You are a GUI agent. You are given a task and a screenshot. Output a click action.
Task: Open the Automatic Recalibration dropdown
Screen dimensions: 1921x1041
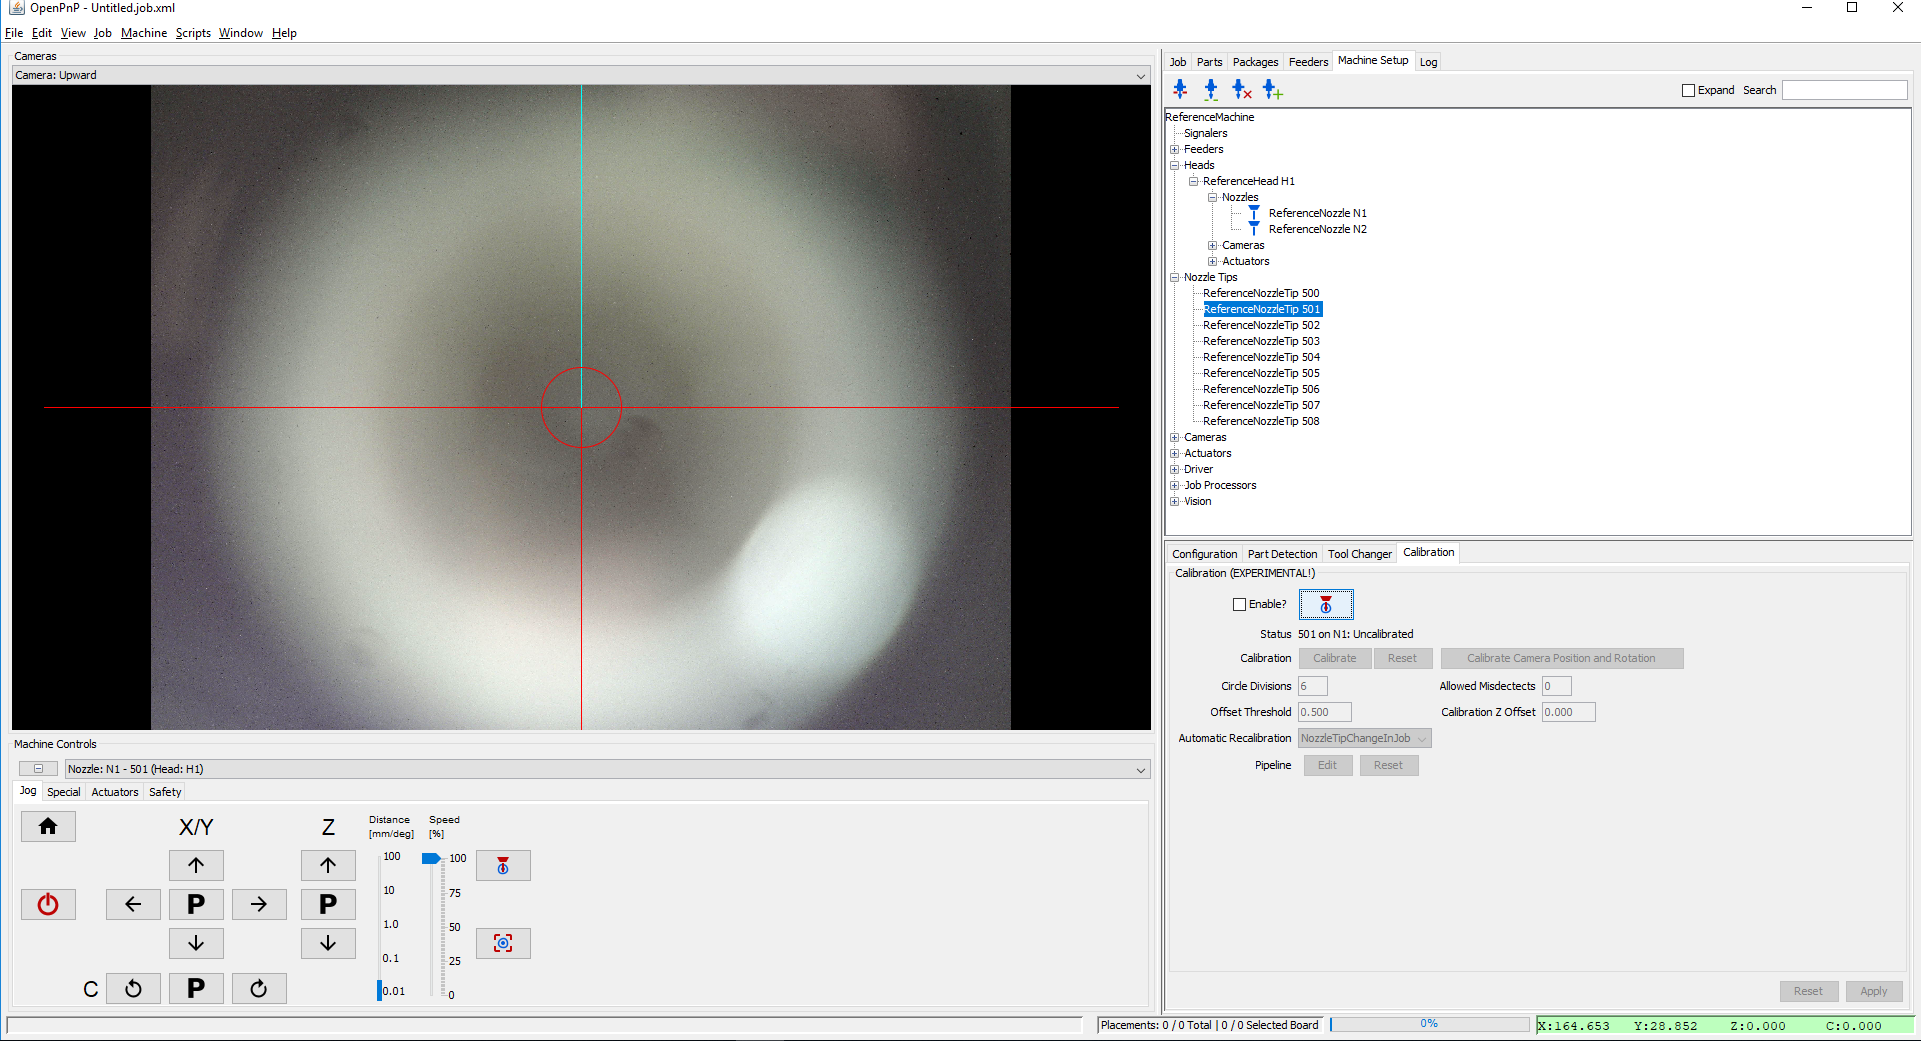pos(1424,738)
